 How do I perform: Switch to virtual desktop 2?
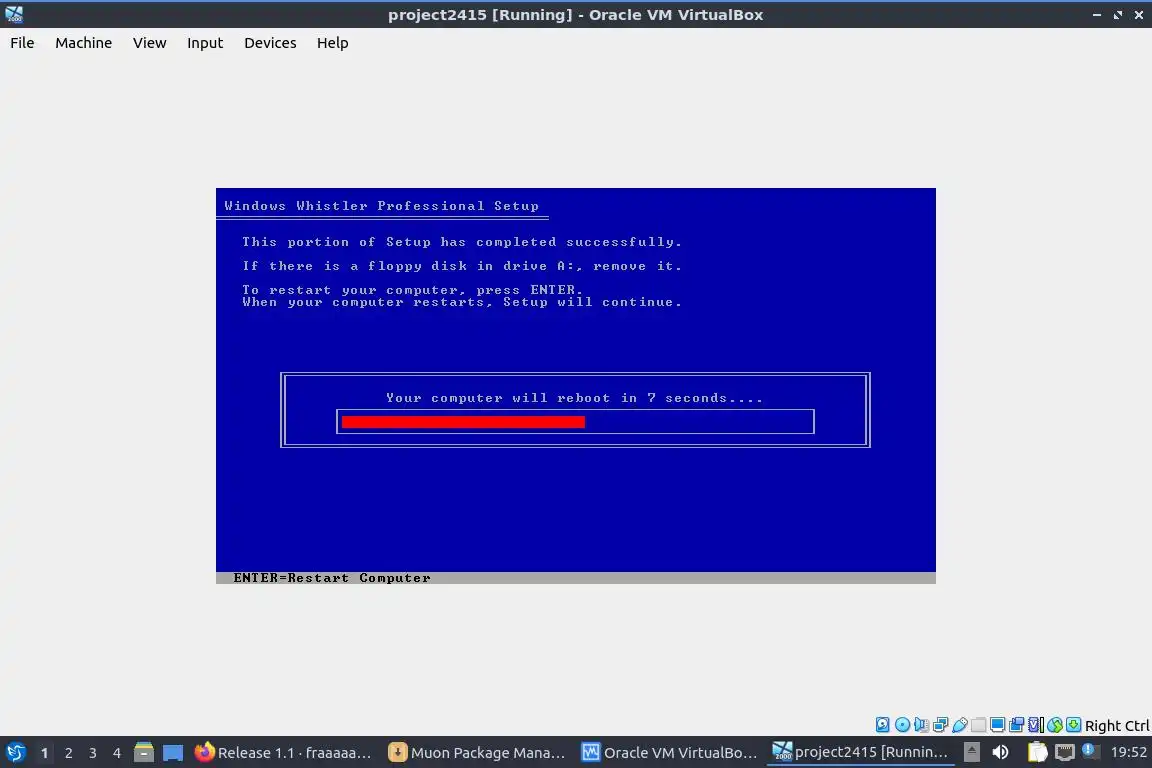click(68, 753)
